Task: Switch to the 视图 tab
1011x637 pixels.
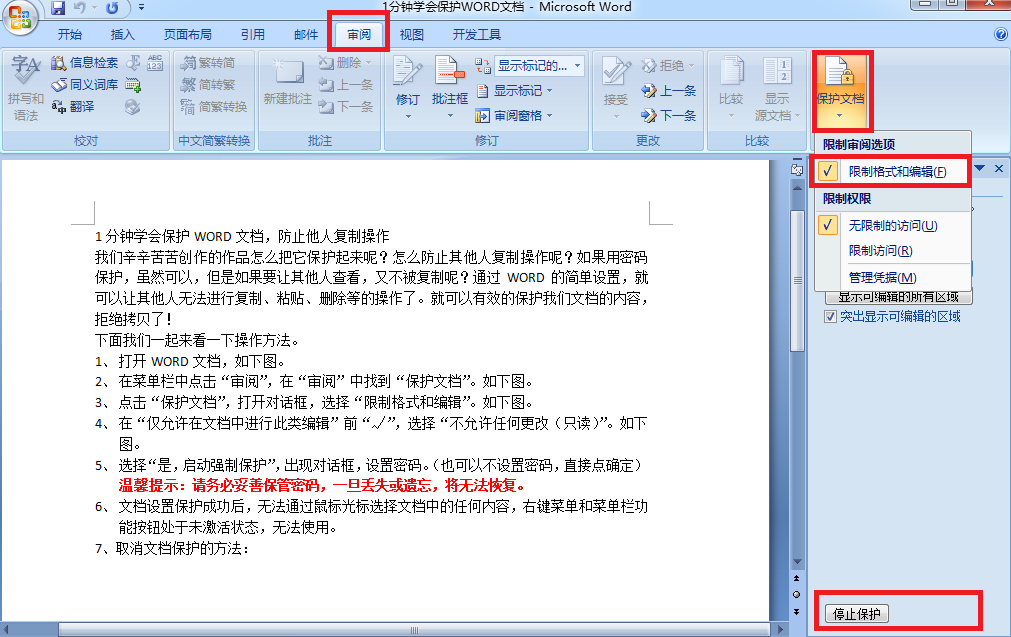Action: click(x=411, y=35)
